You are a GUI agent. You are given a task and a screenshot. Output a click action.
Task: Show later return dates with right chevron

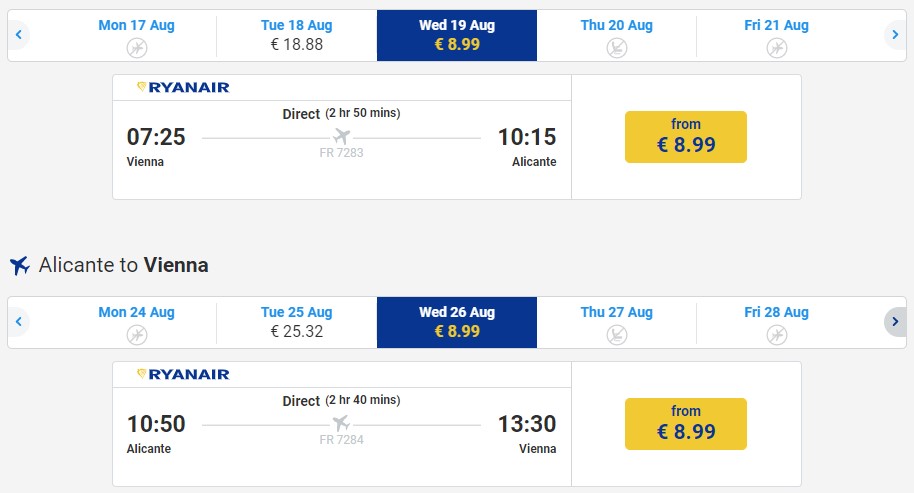[895, 322]
